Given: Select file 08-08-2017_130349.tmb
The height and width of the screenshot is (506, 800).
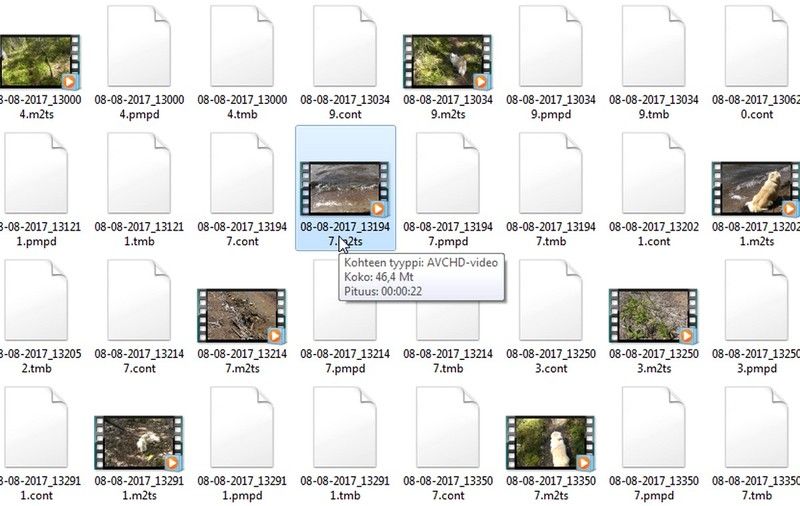Looking at the screenshot, I should [654, 46].
